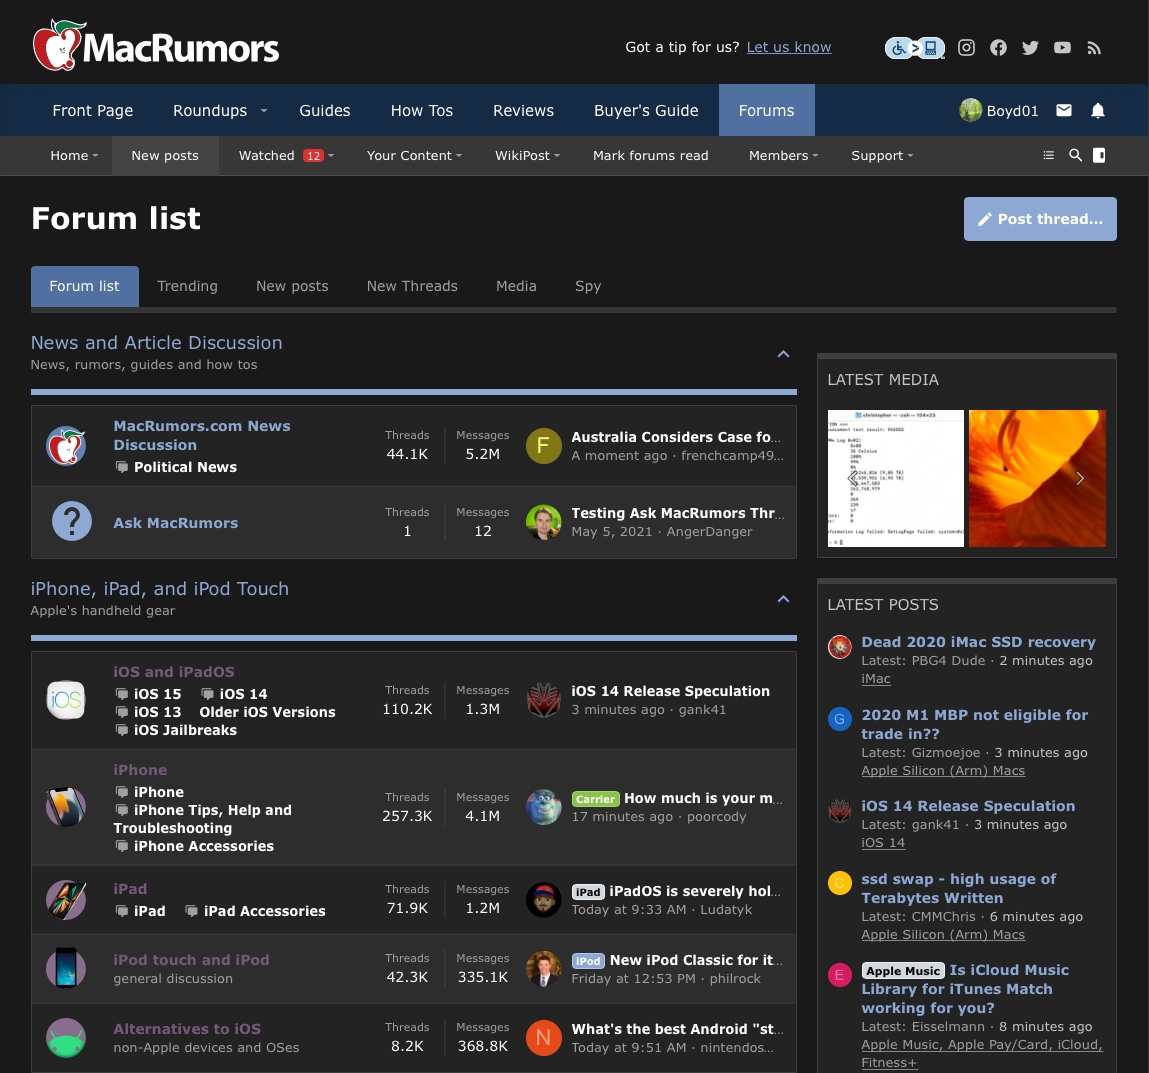Open iOS 15 subforum
Viewport: 1149px width, 1073px height.
coord(157,693)
